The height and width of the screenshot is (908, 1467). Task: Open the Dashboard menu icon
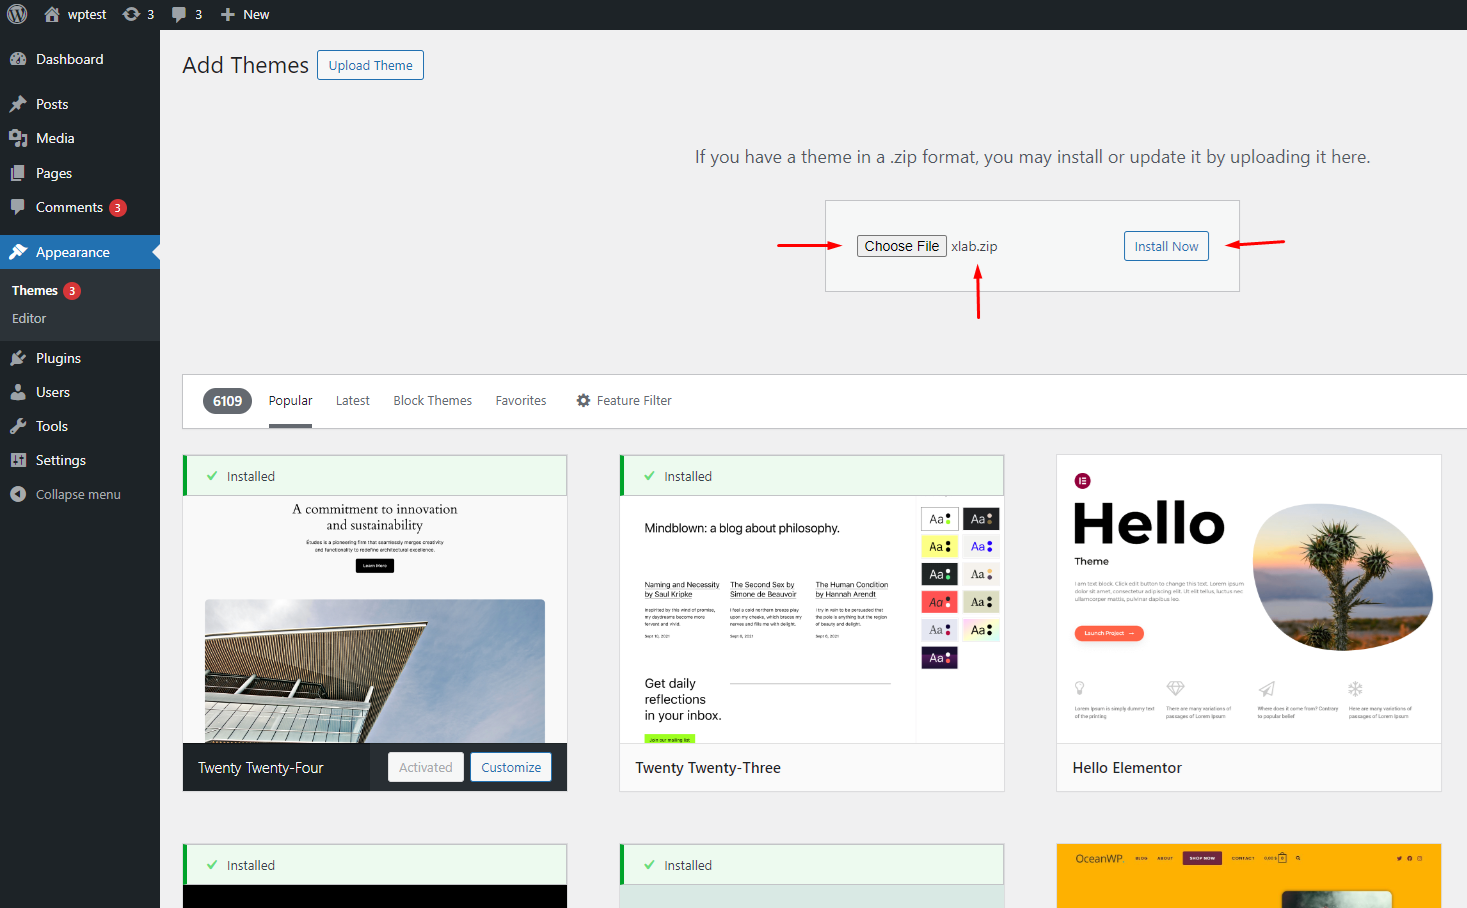point(18,59)
